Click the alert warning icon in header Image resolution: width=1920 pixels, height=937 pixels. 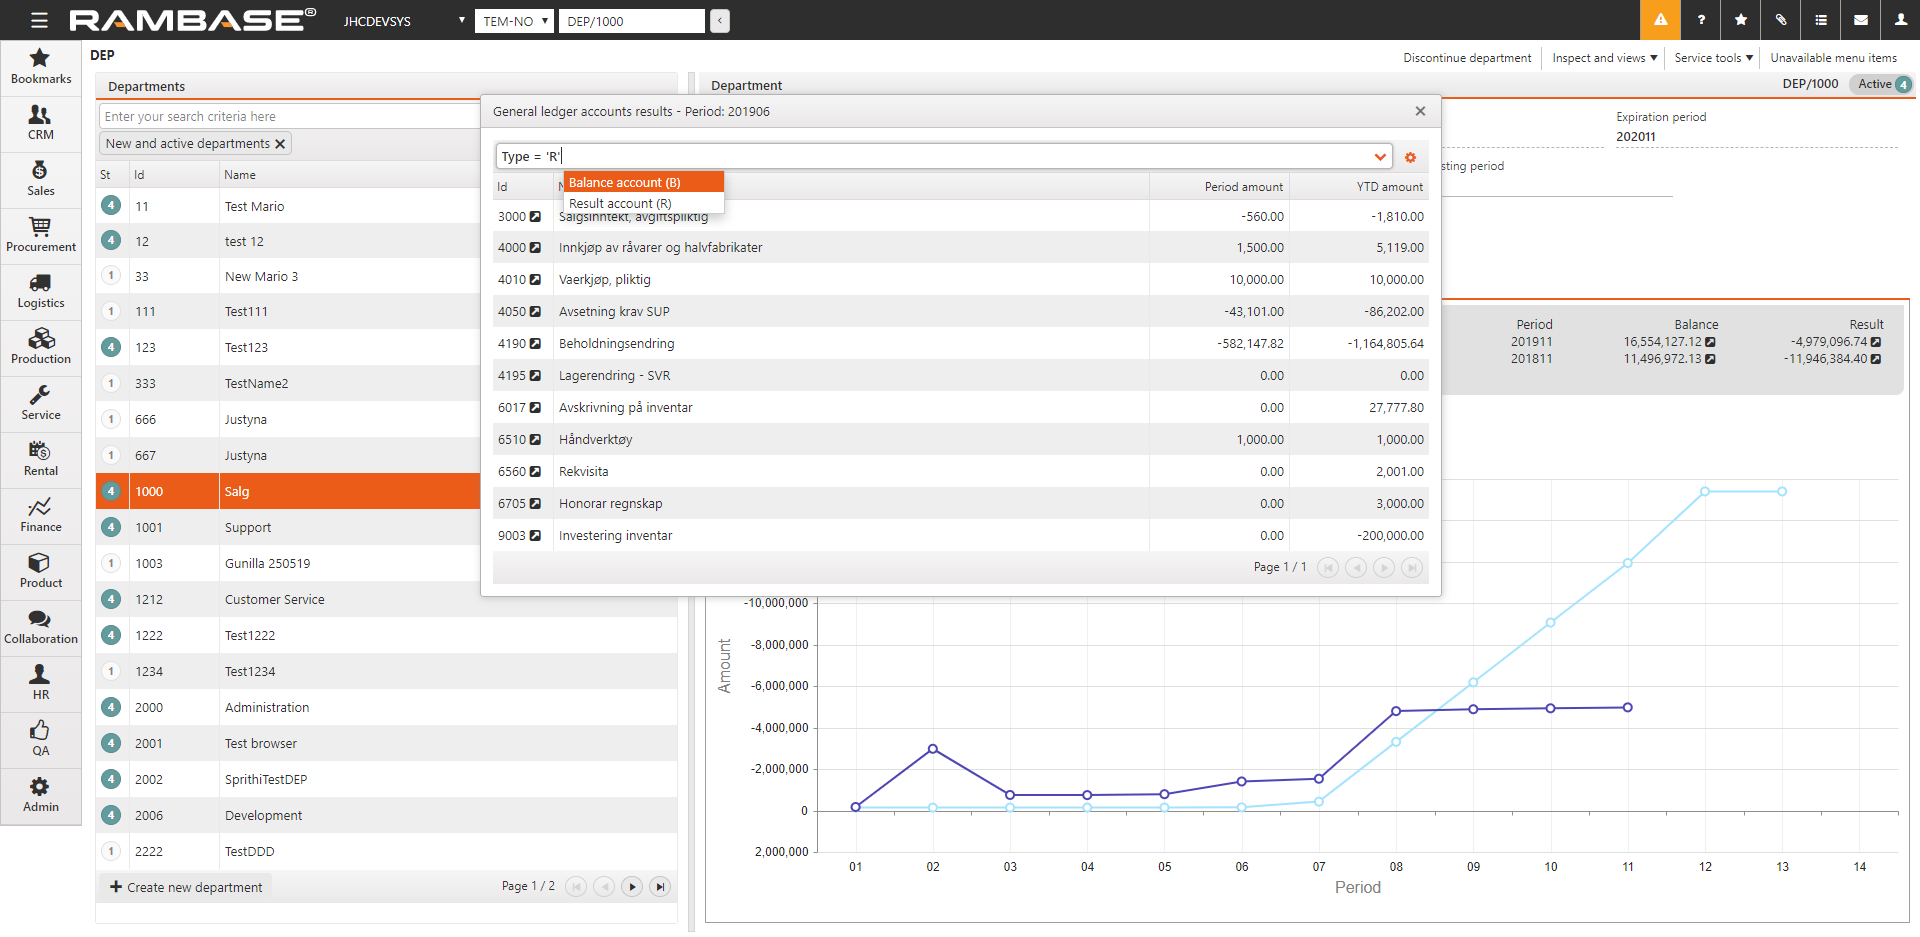point(1660,20)
